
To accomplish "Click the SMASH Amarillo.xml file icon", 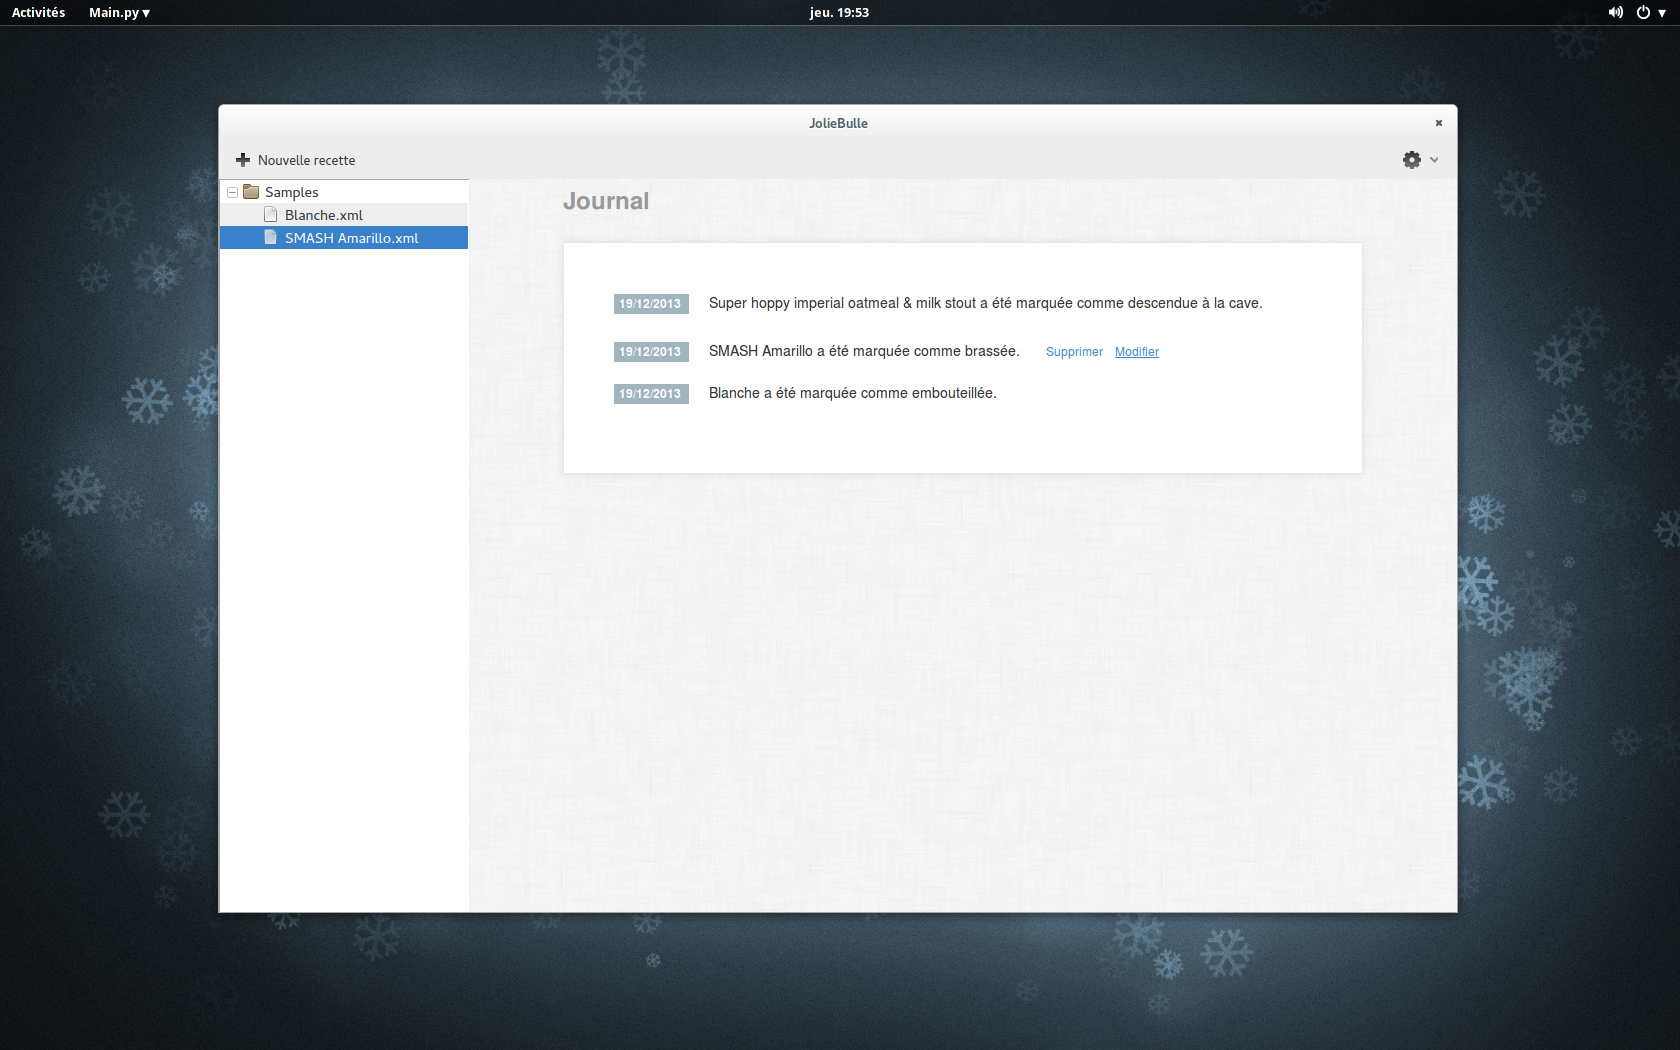I will 270,238.
